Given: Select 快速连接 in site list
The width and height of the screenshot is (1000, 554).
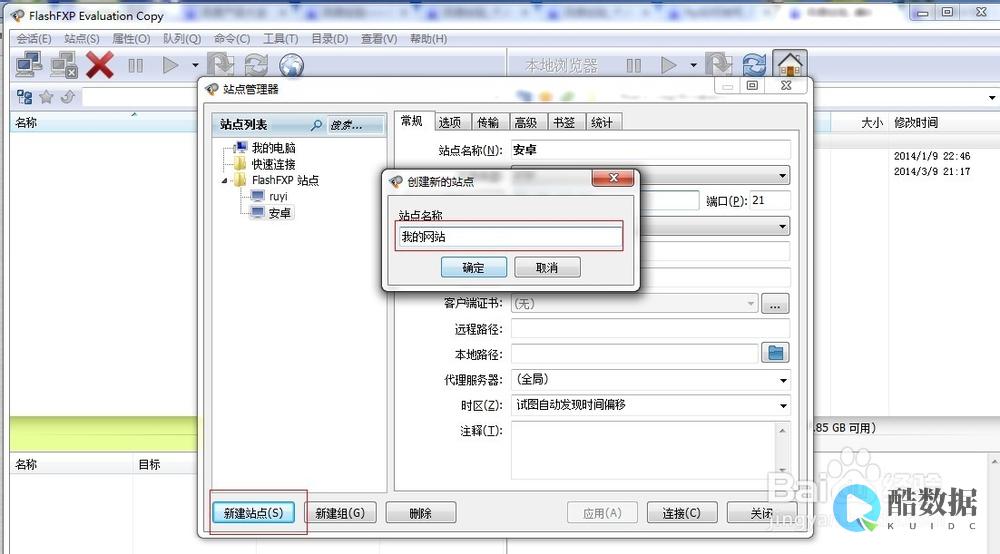Looking at the screenshot, I should pyautogui.click(x=273, y=164).
